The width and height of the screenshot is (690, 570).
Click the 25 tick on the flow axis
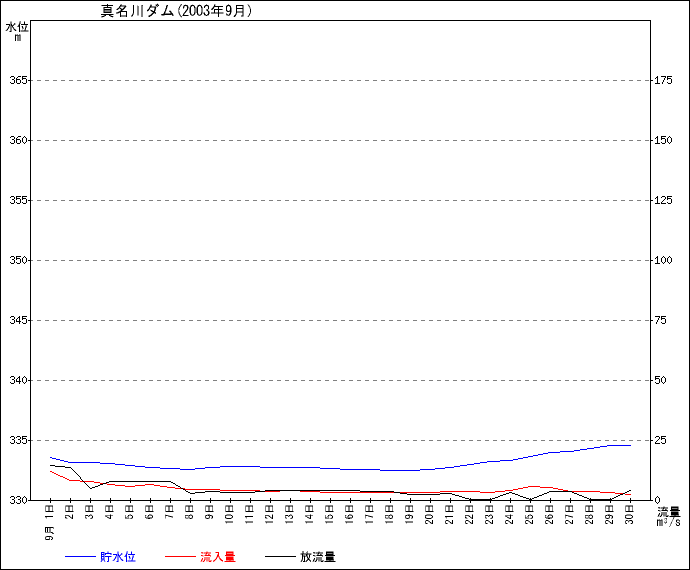[659, 440]
